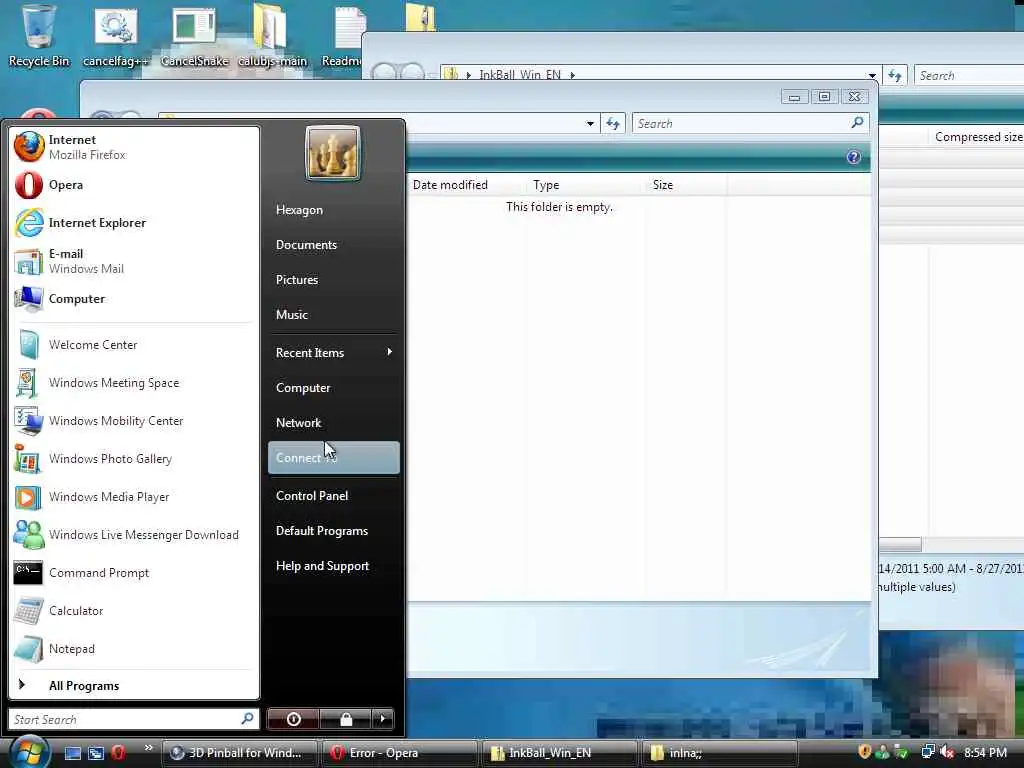Click the Windows Start orb
The height and width of the screenshot is (768, 1024).
click(28, 751)
